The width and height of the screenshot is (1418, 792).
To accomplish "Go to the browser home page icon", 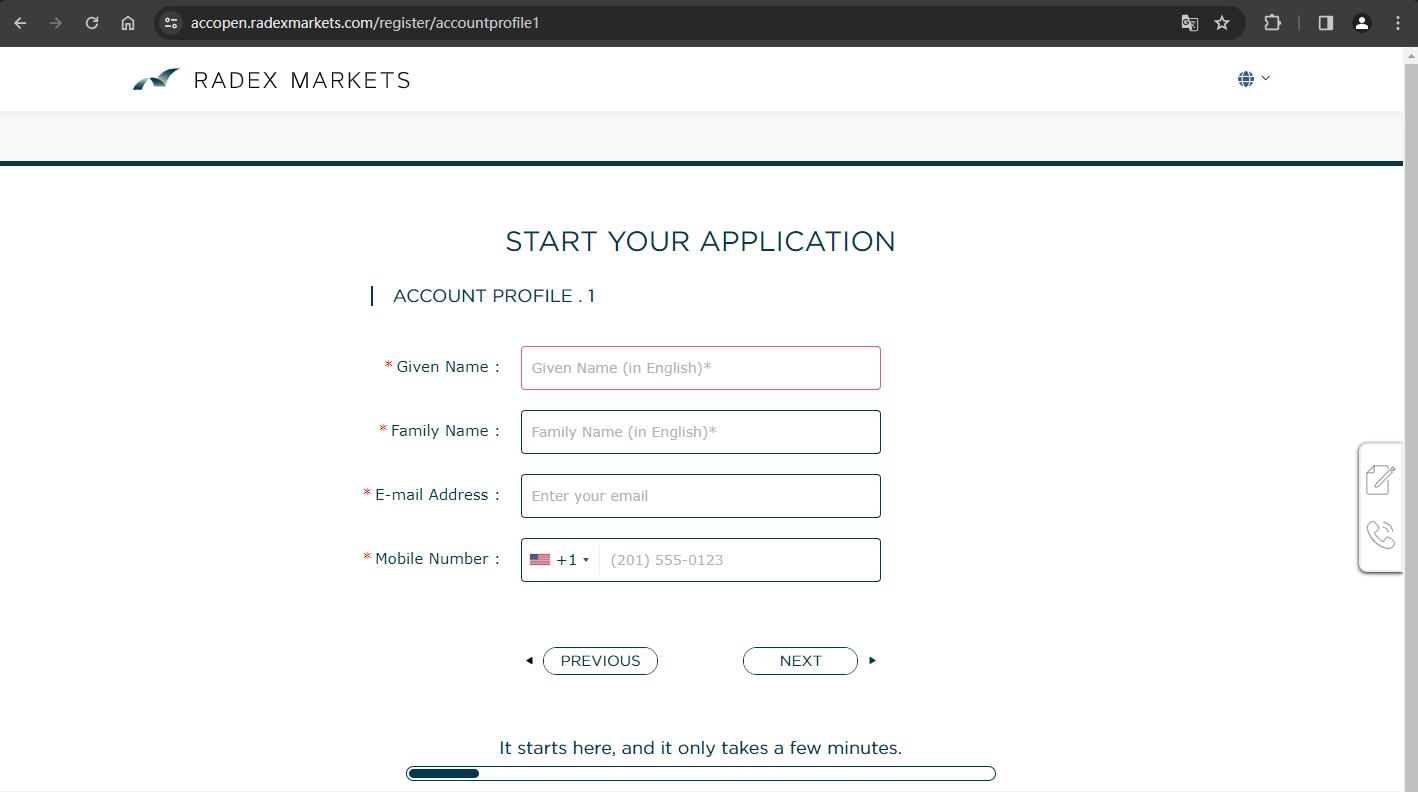I will pos(128,22).
